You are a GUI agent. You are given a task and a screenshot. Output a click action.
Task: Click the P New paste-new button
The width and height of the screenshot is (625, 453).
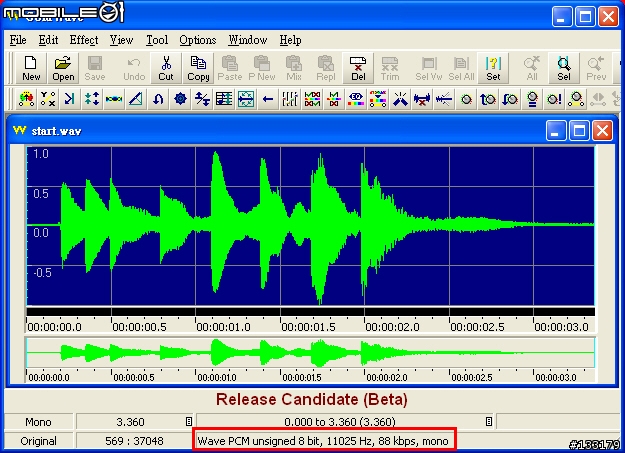[262, 68]
